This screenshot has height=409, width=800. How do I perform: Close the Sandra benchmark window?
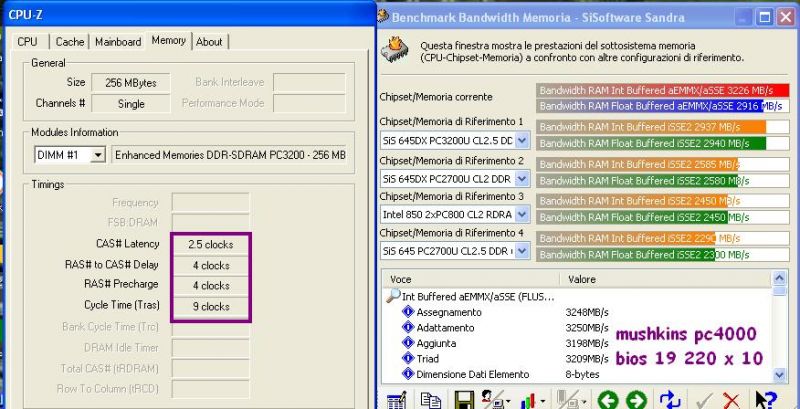pos(785,17)
